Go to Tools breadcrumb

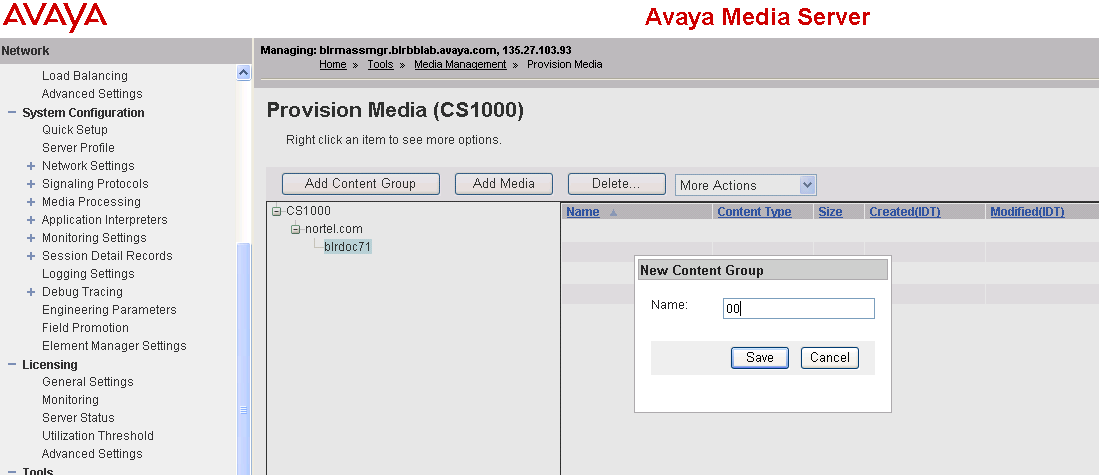(381, 64)
